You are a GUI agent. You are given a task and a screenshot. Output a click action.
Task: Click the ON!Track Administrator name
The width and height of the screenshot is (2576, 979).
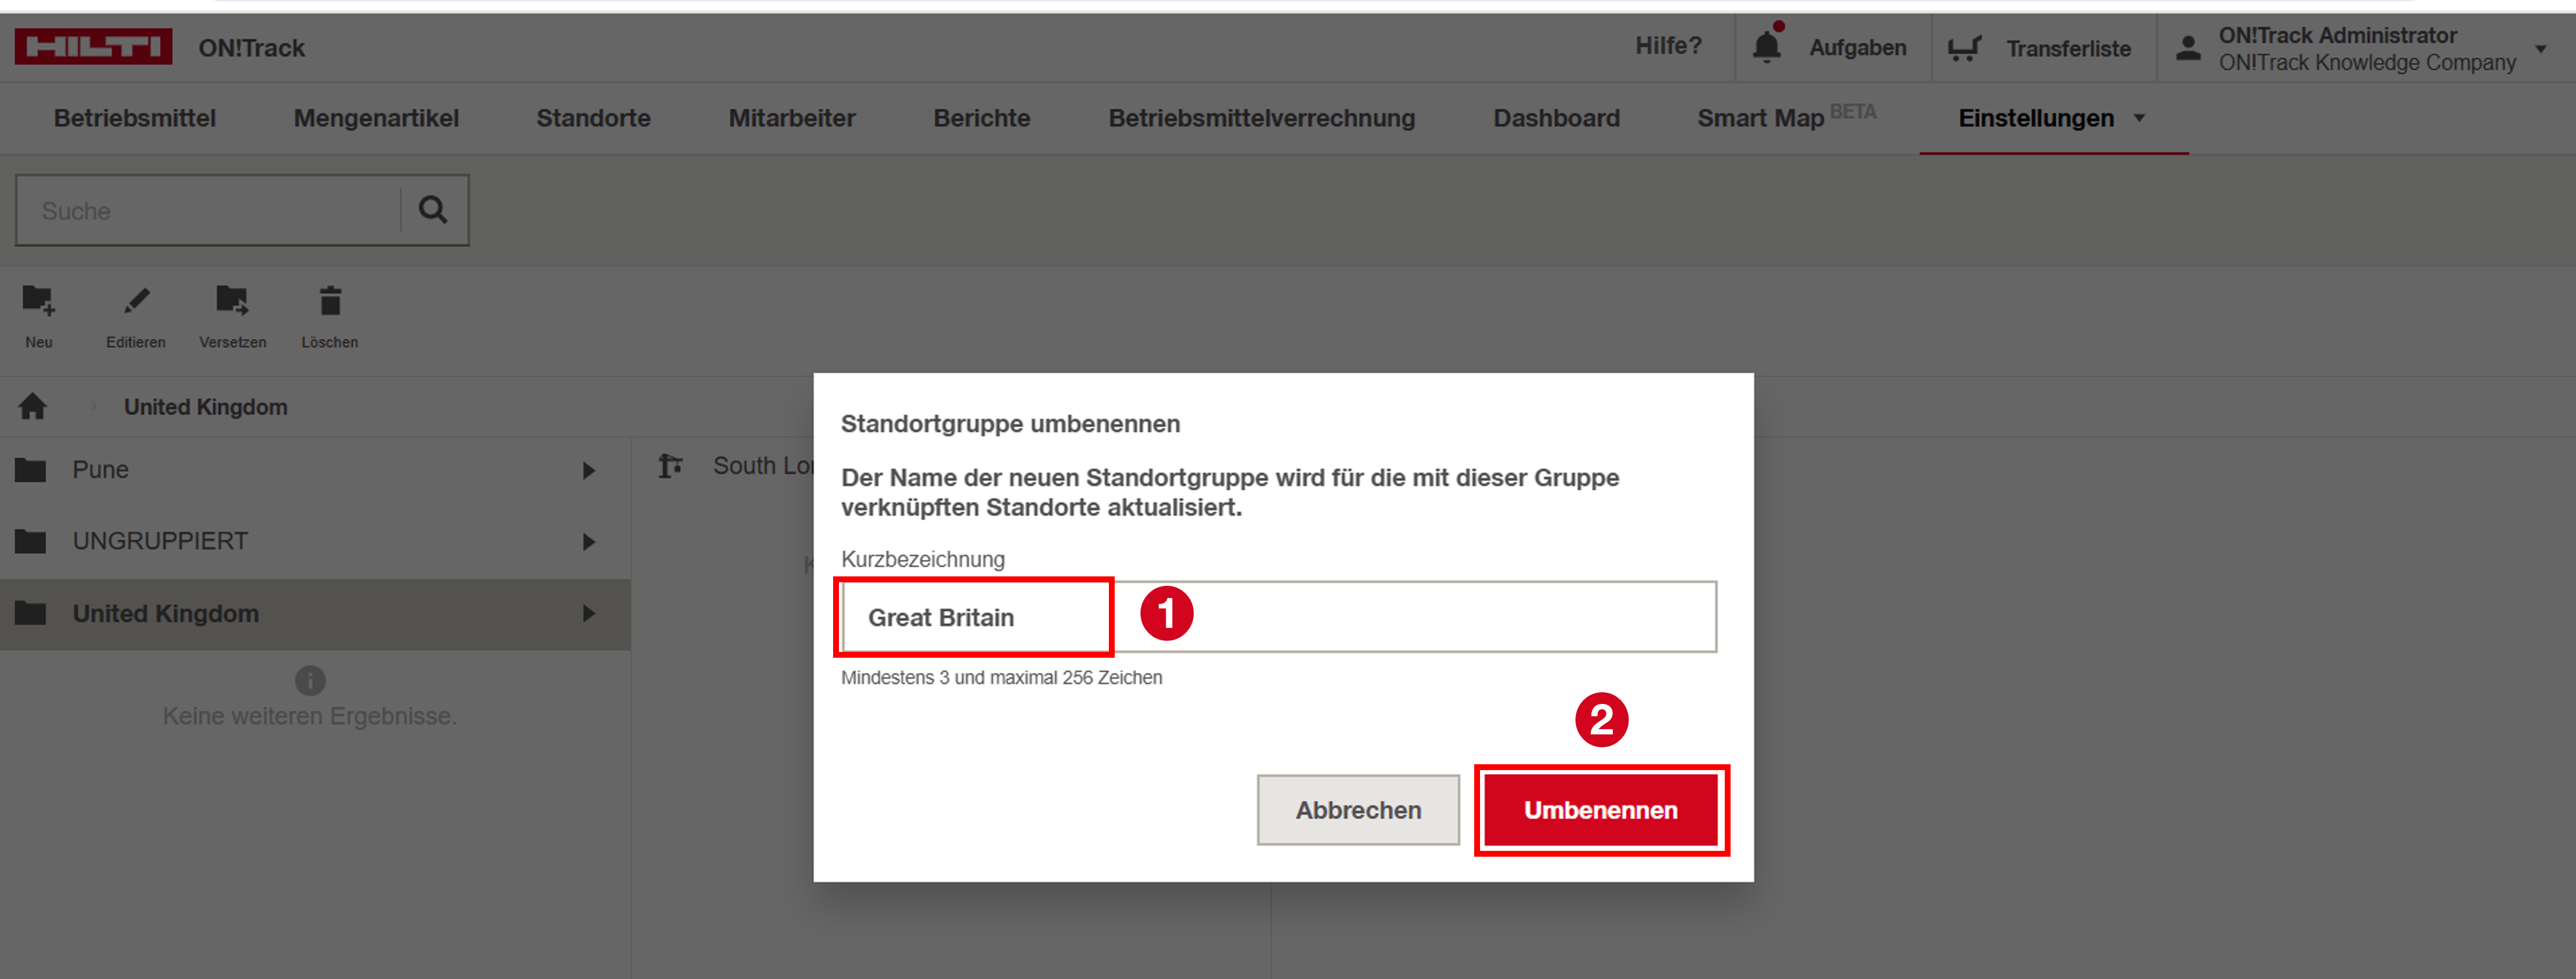2338,35
